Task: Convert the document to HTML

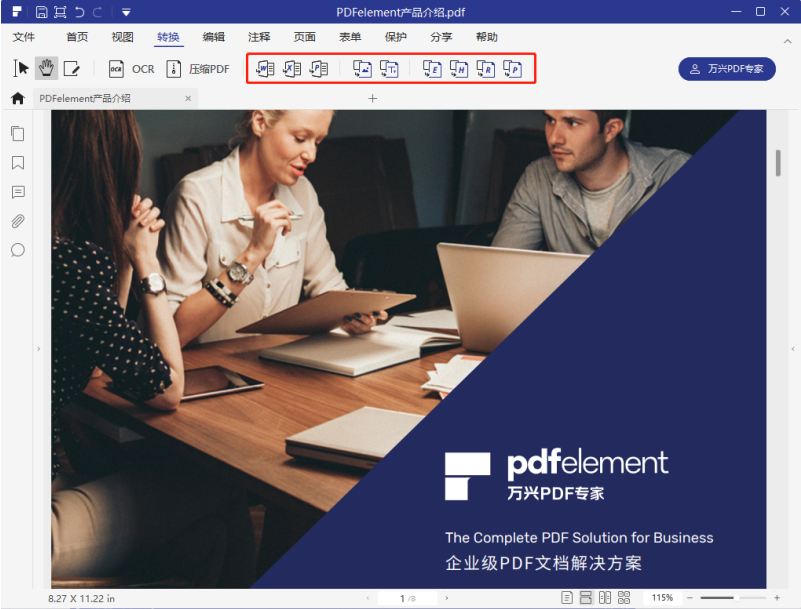Action: pyautogui.click(x=460, y=68)
